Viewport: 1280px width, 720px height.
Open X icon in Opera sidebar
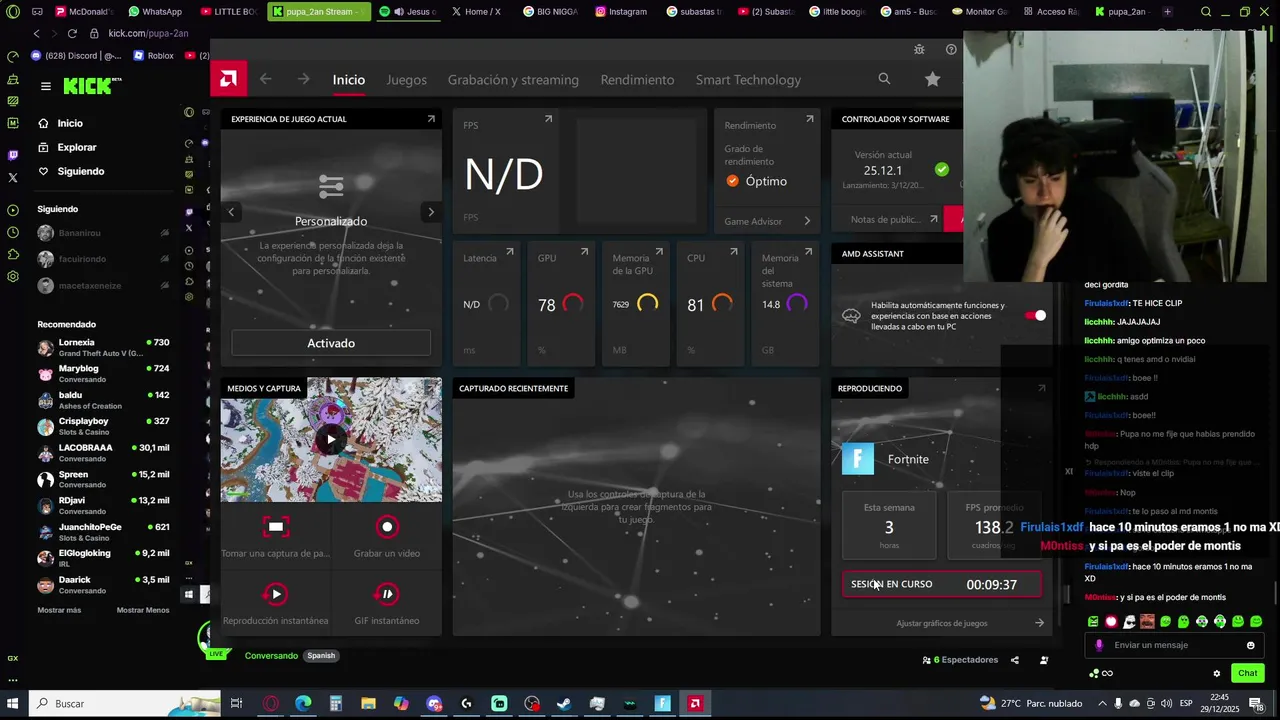pyautogui.click(x=12, y=177)
